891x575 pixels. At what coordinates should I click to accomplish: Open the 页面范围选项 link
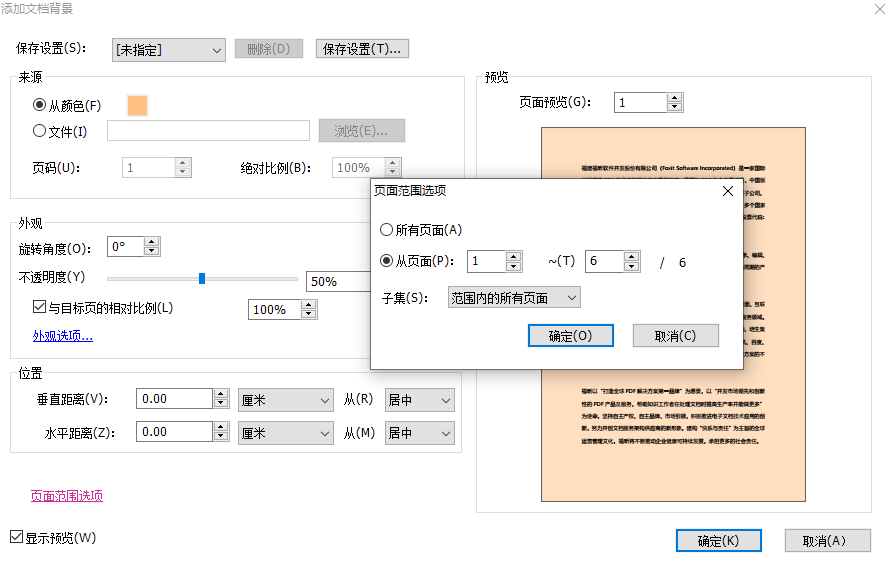coord(66,495)
